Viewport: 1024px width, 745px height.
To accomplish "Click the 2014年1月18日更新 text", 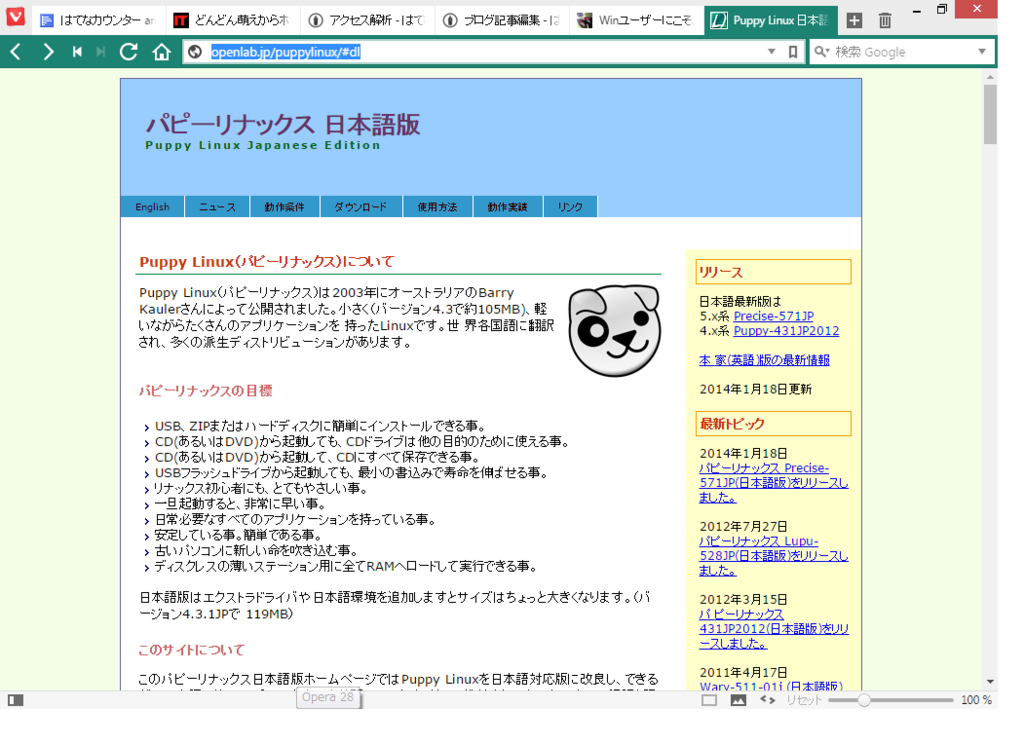I will coord(756,389).
